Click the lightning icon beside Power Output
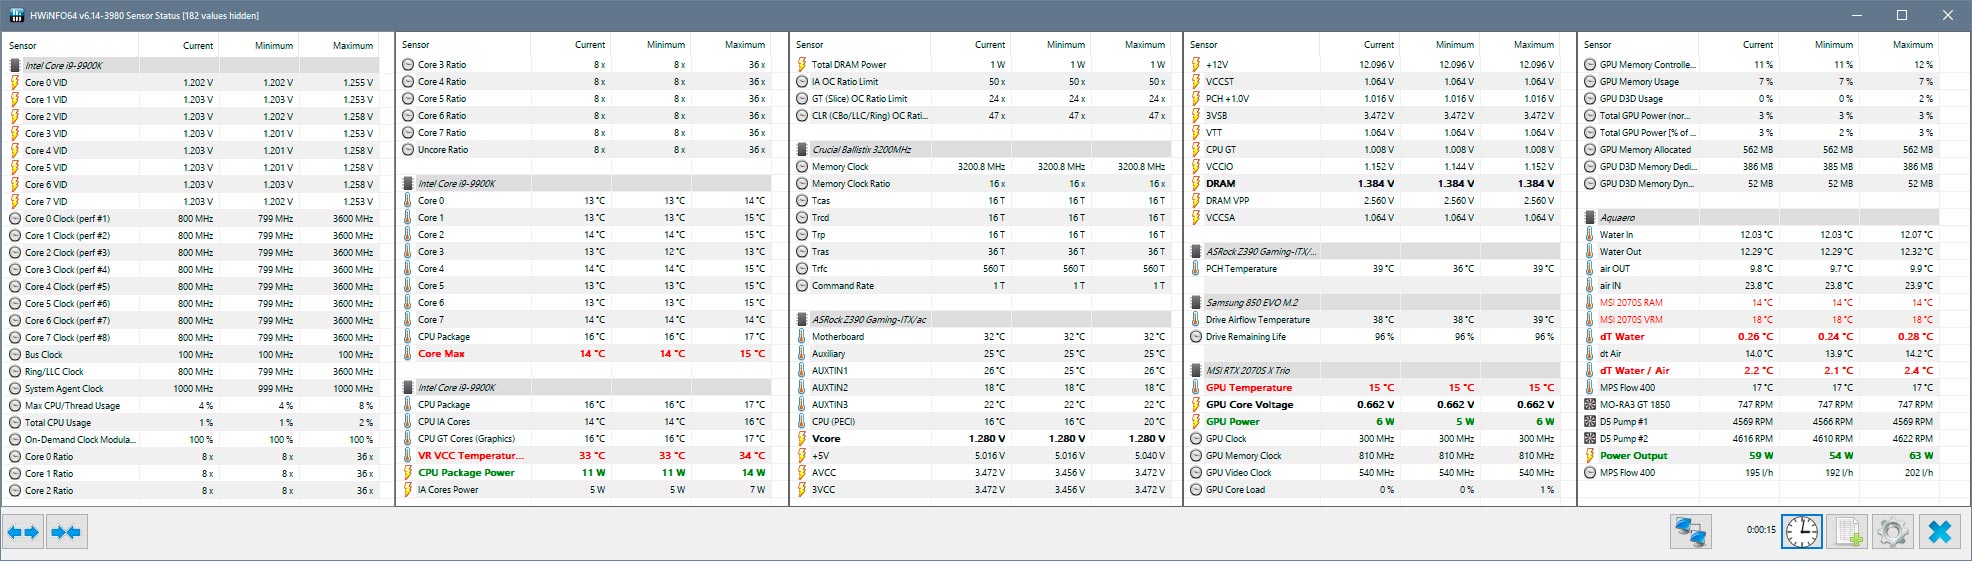The width and height of the screenshot is (1972, 561). click(x=1590, y=455)
